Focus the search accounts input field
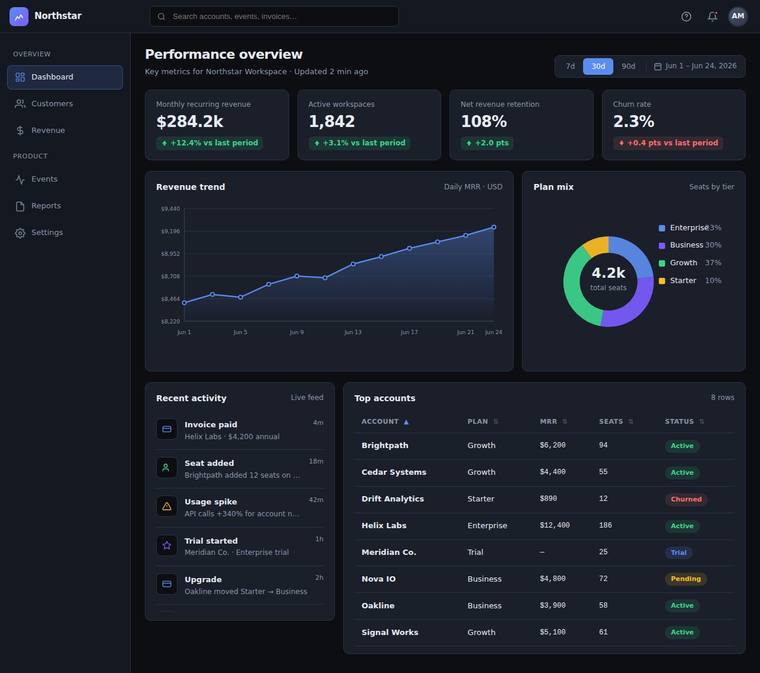Screen dimensions: 760x673 274,16
